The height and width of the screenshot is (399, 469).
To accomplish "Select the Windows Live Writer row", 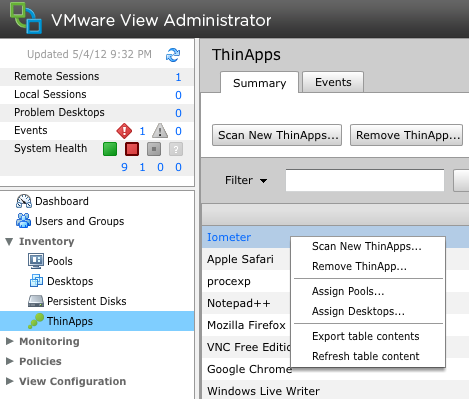I will coord(335,390).
